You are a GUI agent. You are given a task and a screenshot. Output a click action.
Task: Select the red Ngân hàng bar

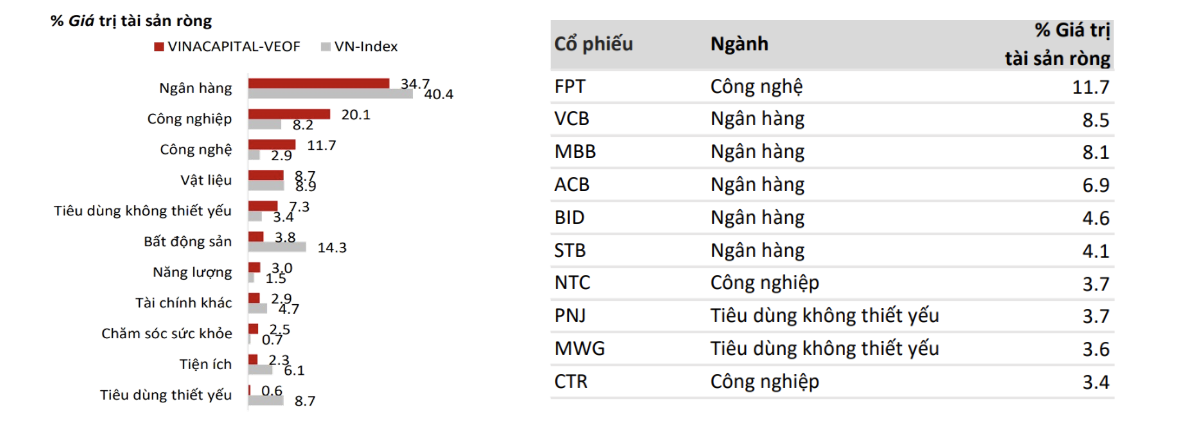(x=319, y=83)
